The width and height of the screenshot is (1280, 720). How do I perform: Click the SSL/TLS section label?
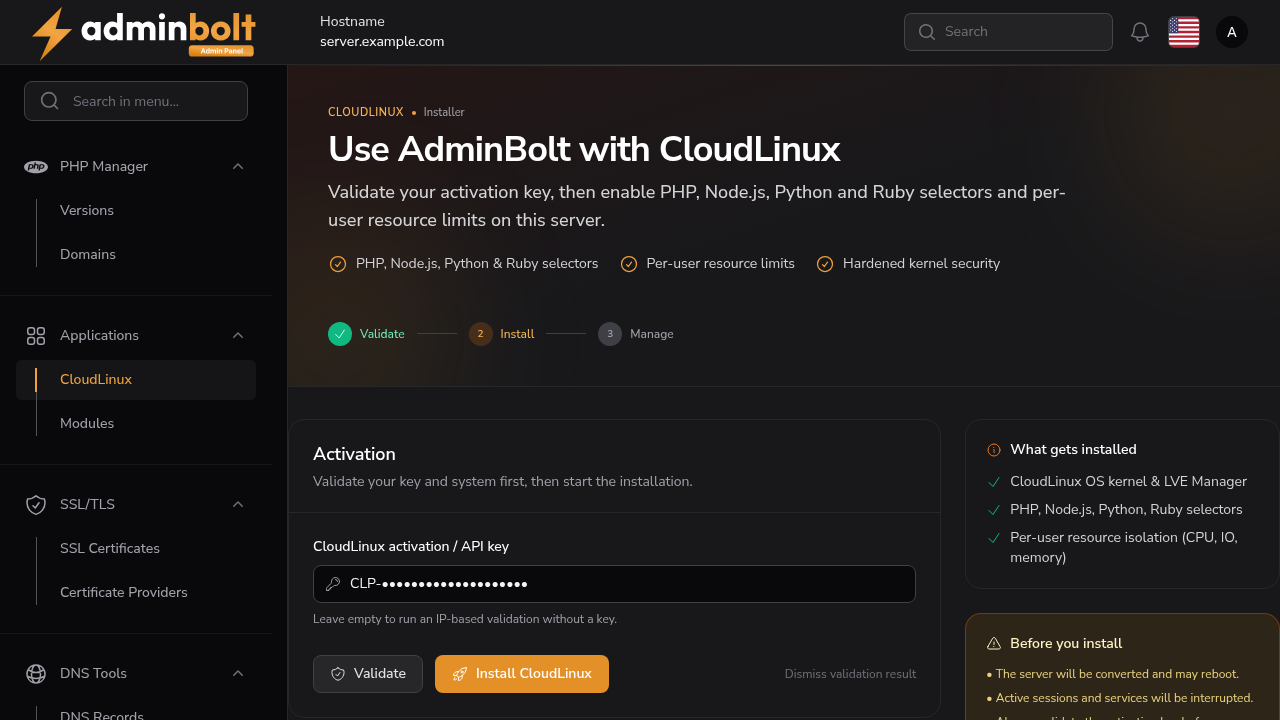pyautogui.click(x=87, y=504)
